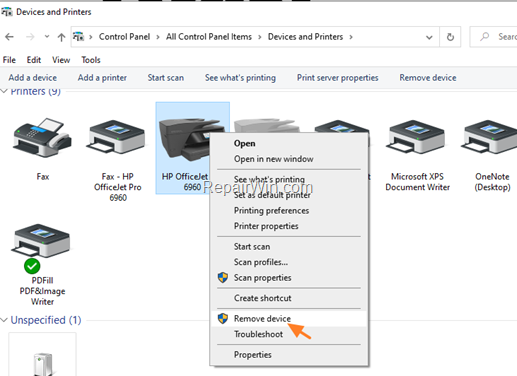
Task: Select the OneNote (Desktop) printer icon
Action: pyautogui.click(x=490, y=138)
